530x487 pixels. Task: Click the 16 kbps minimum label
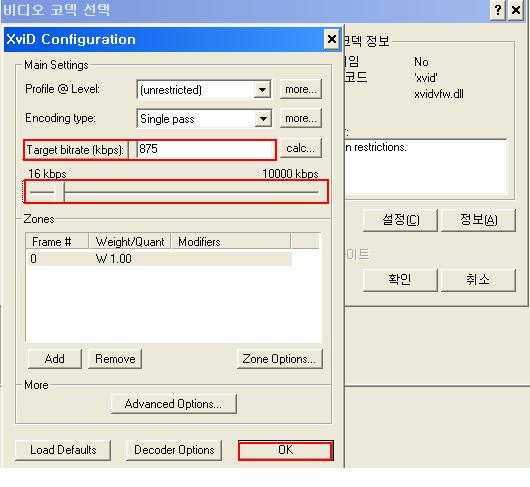point(47,174)
